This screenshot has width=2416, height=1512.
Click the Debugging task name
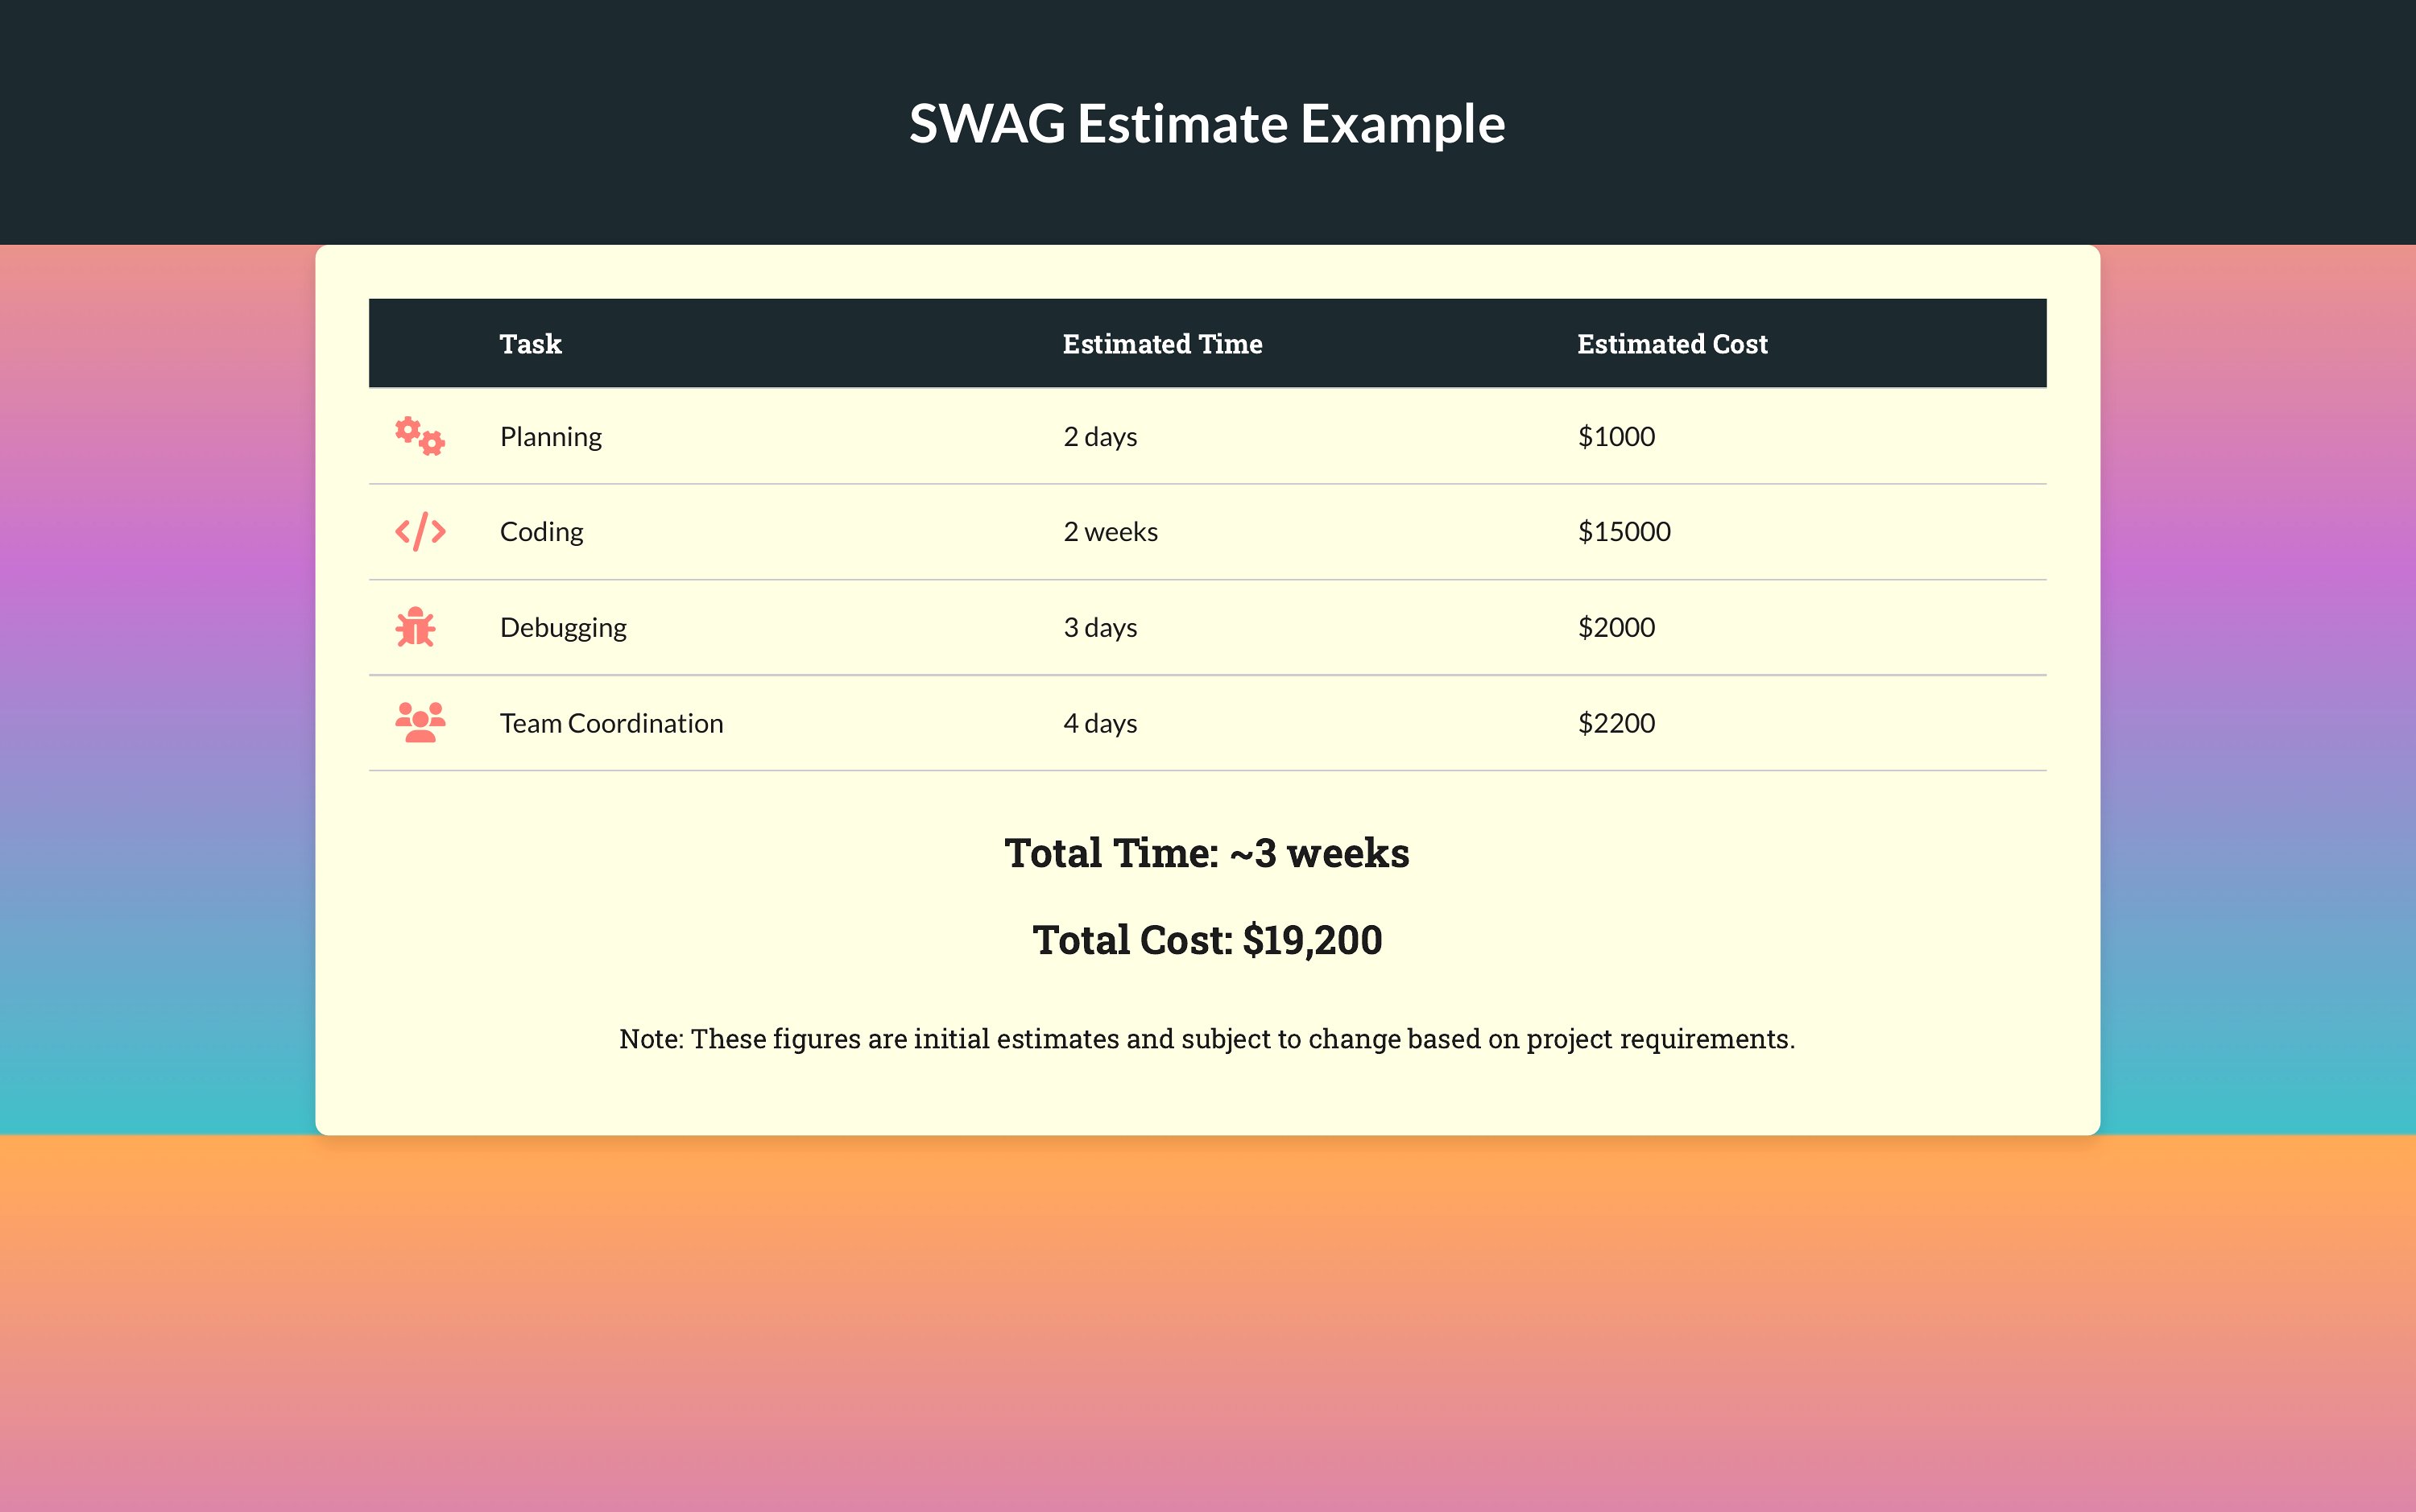click(563, 628)
